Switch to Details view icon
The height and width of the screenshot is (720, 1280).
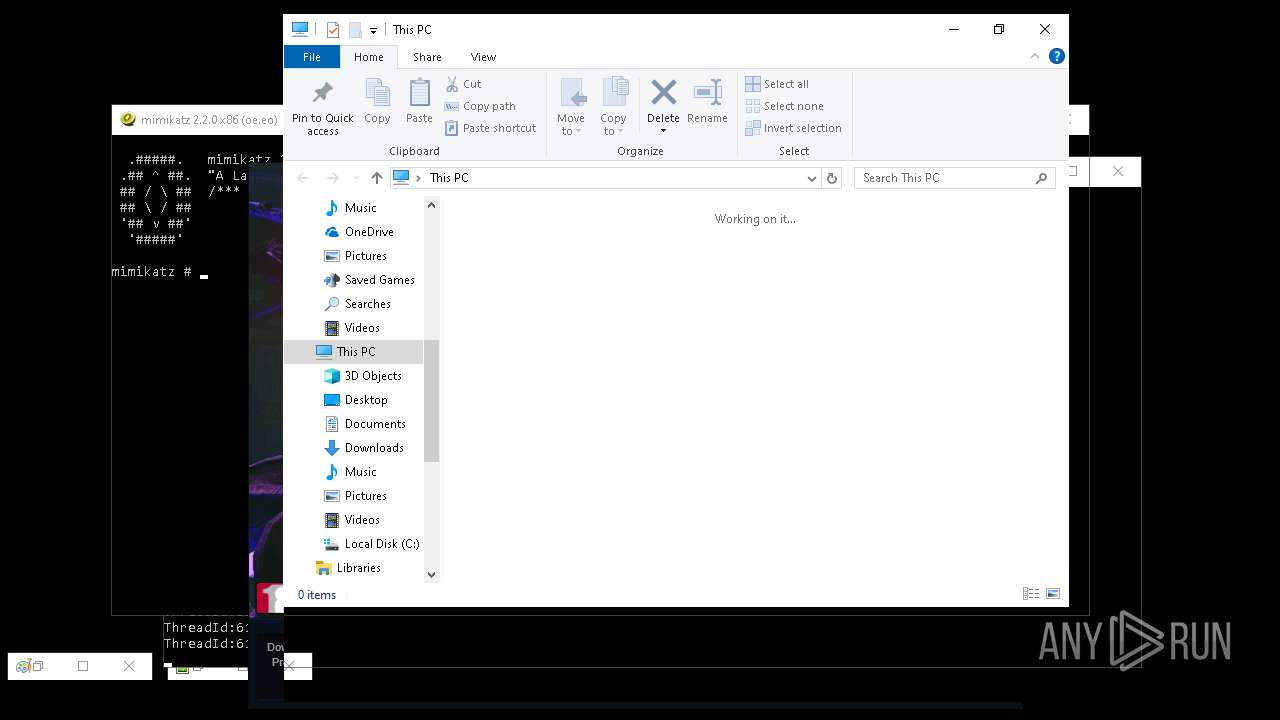tap(1030, 594)
